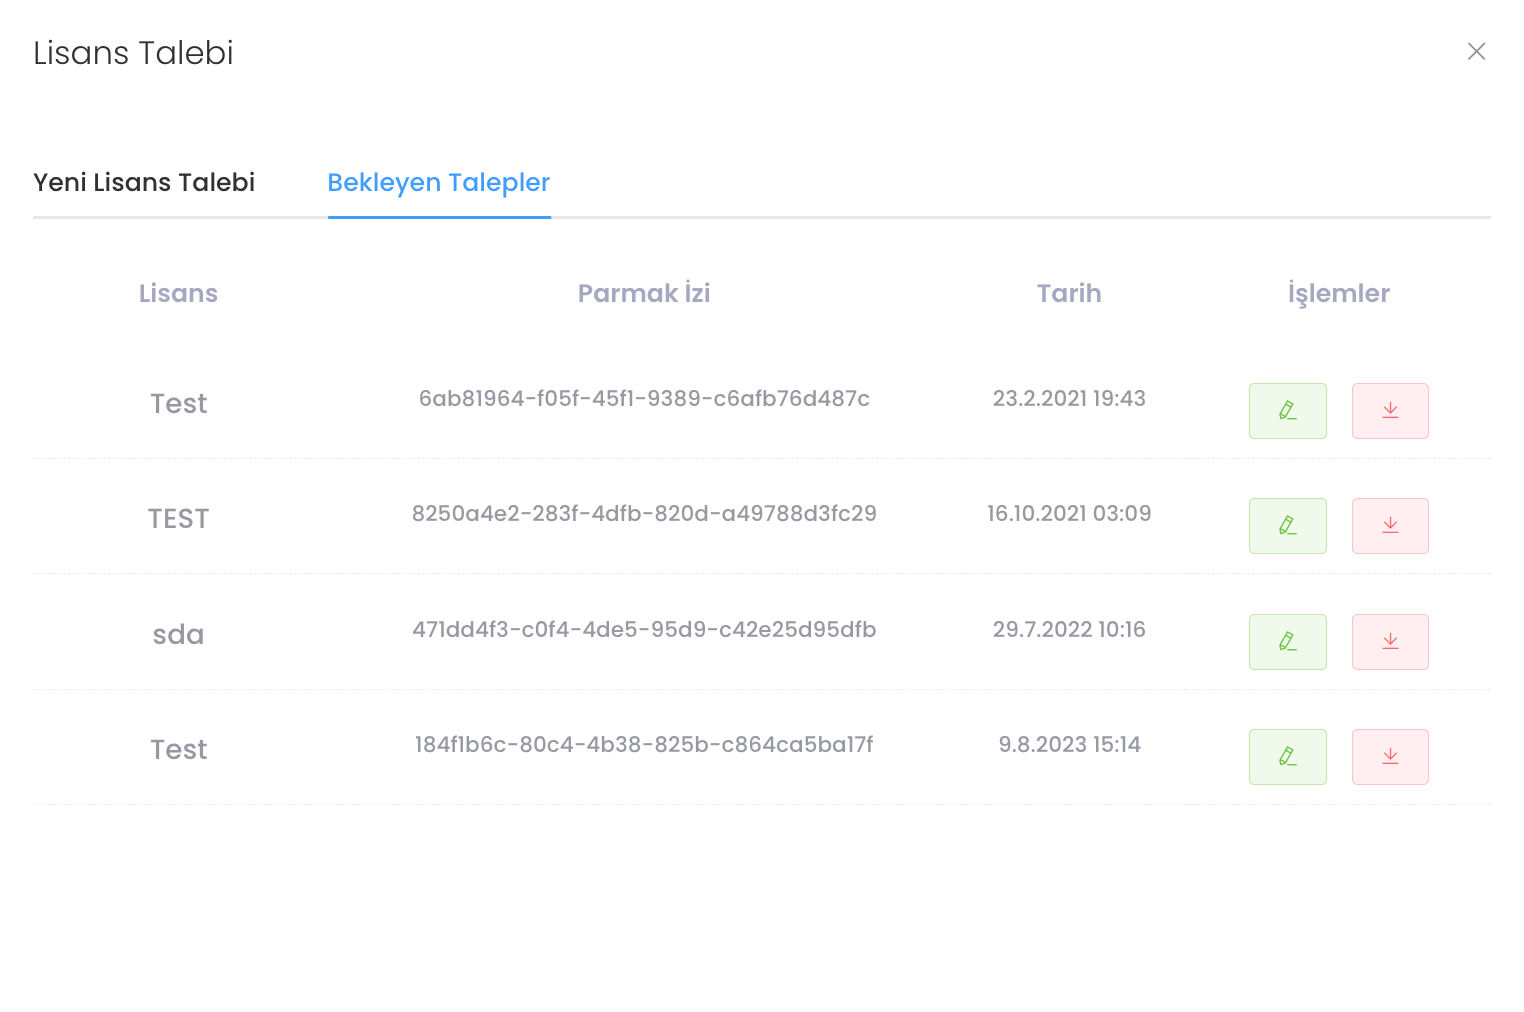
Task: Click the Parmak İzi column header
Action: pyautogui.click(x=643, y=293)
